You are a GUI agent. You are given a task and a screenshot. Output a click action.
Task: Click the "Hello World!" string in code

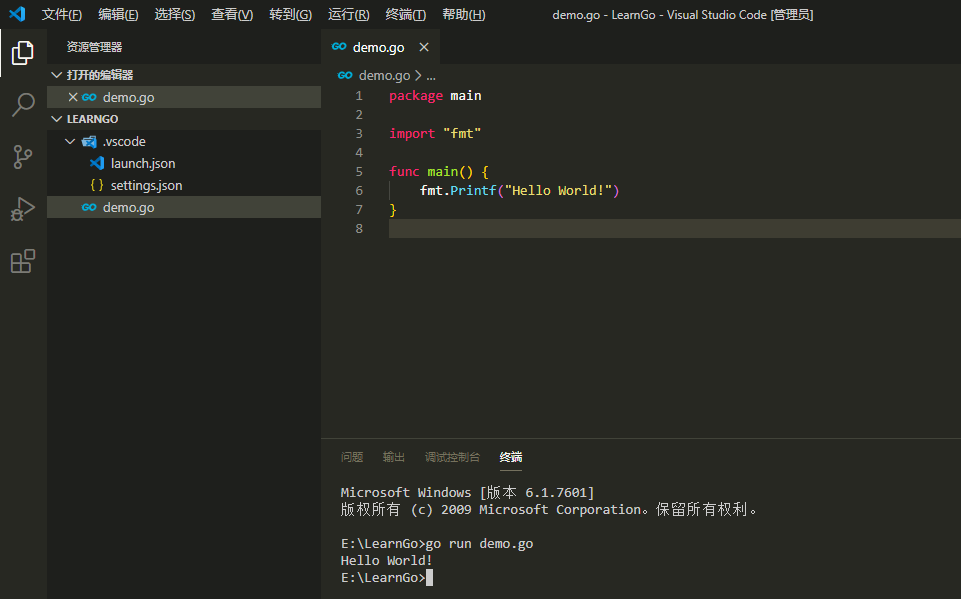click(558, 191)
